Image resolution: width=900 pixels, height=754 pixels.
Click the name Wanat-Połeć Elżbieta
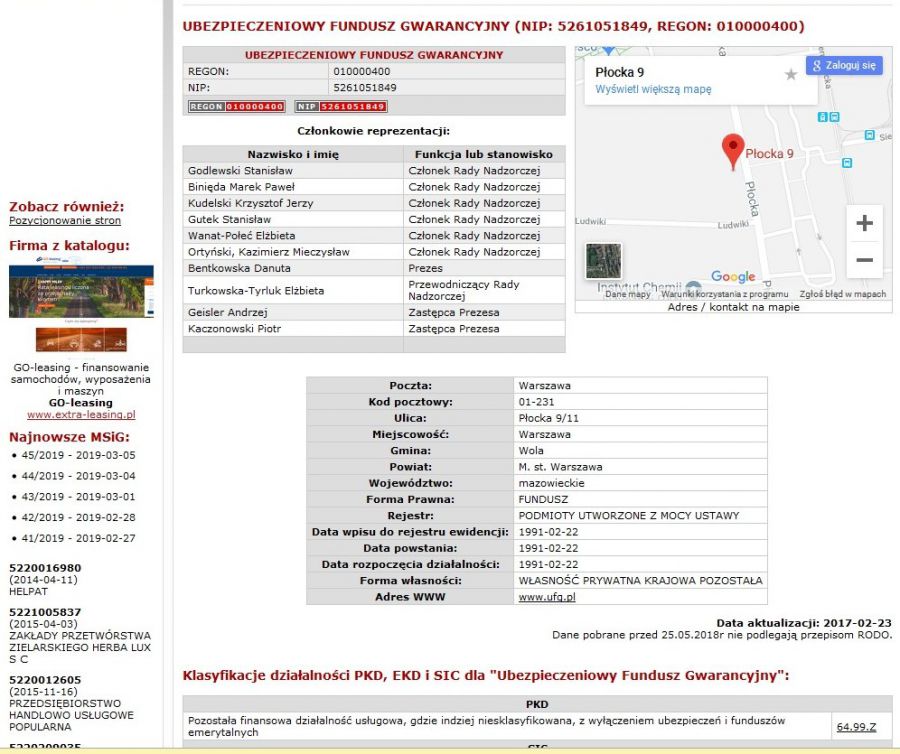[241, 235]
